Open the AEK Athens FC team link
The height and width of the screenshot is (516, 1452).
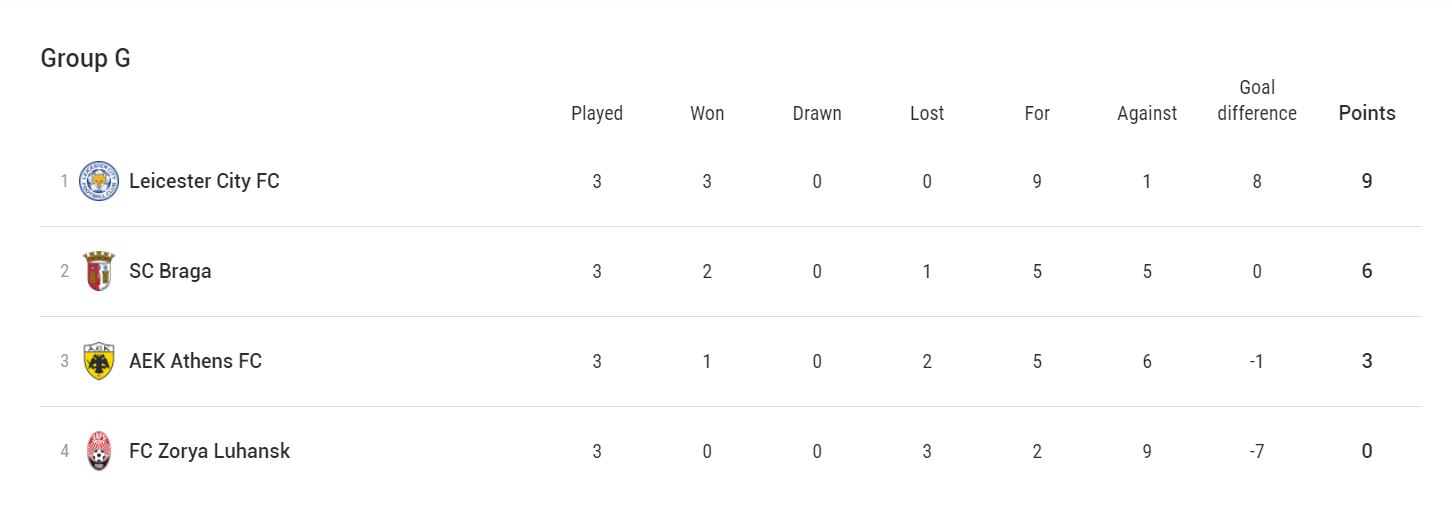click(x=195, y=361)
